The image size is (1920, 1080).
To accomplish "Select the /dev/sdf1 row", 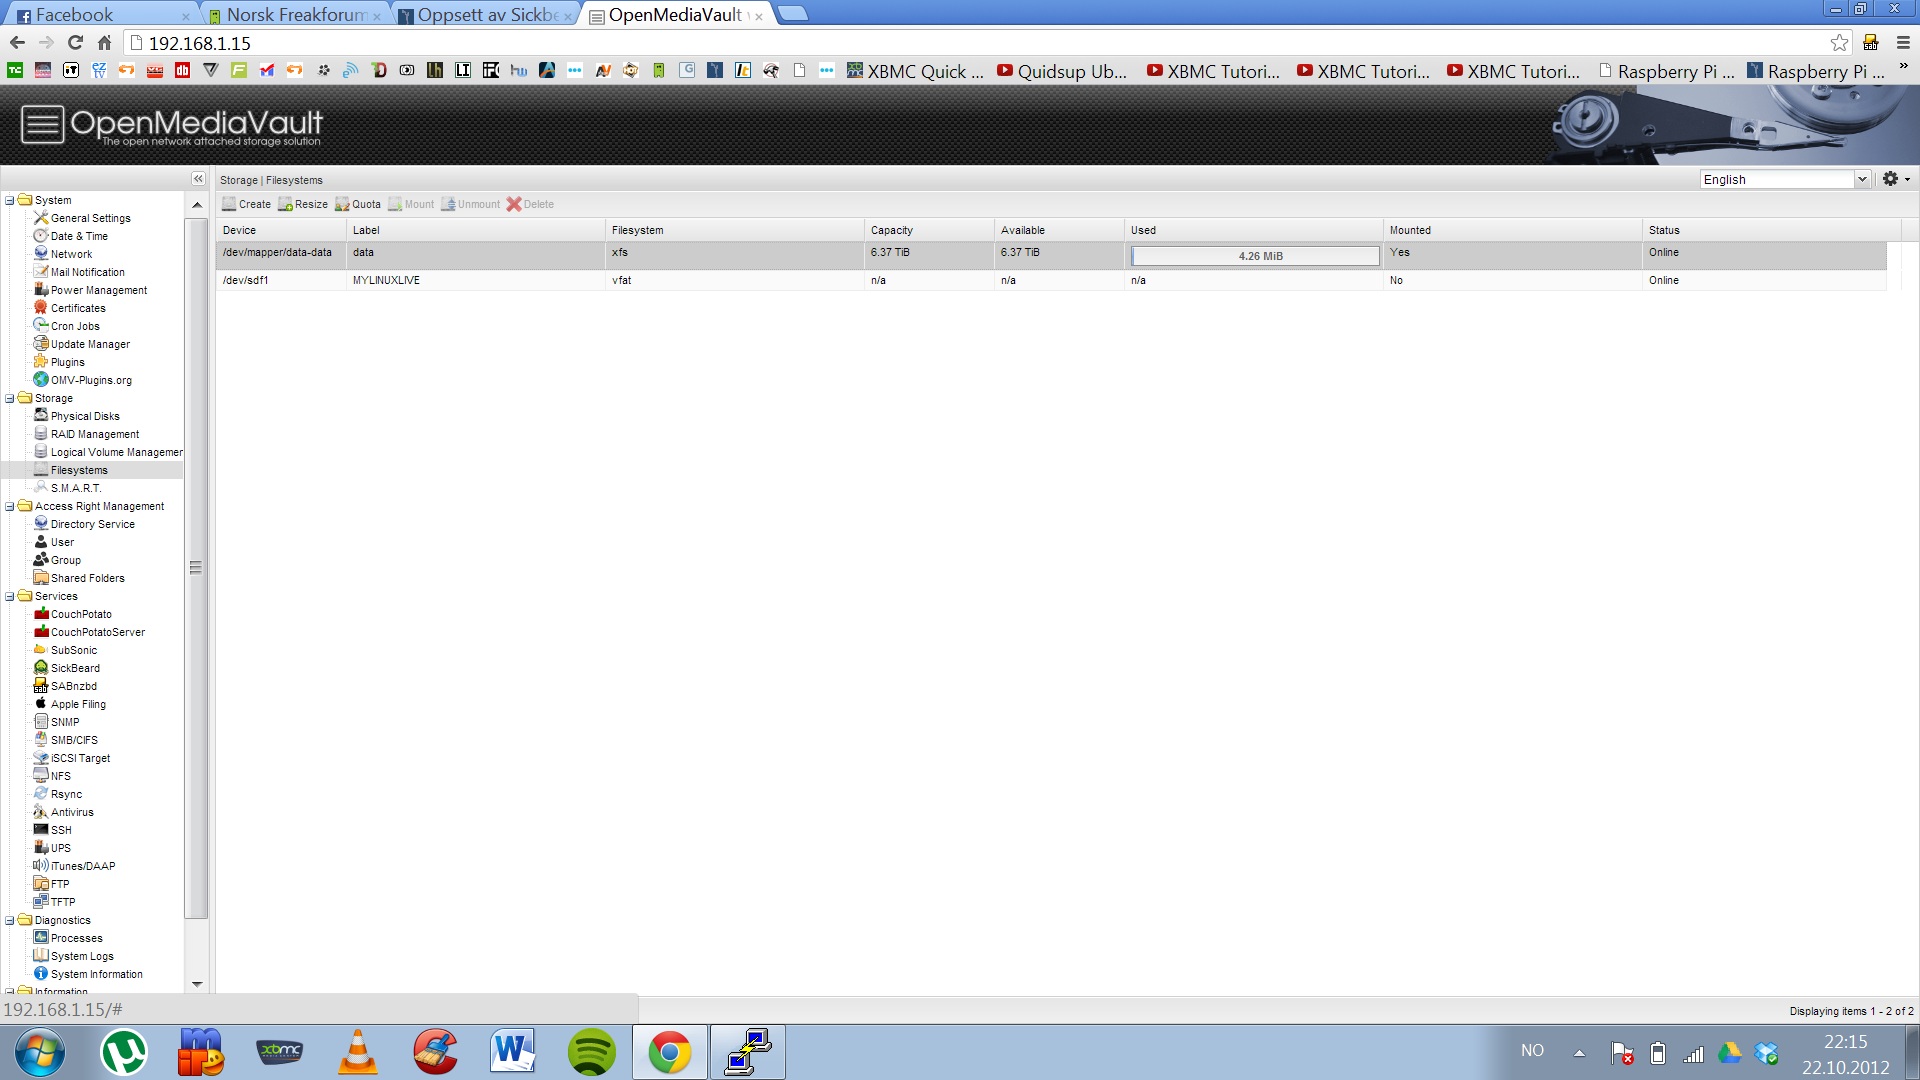I will 1051,280.
